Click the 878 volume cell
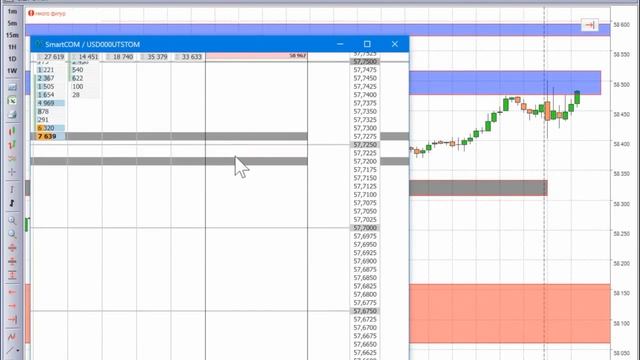 (50, 111)
